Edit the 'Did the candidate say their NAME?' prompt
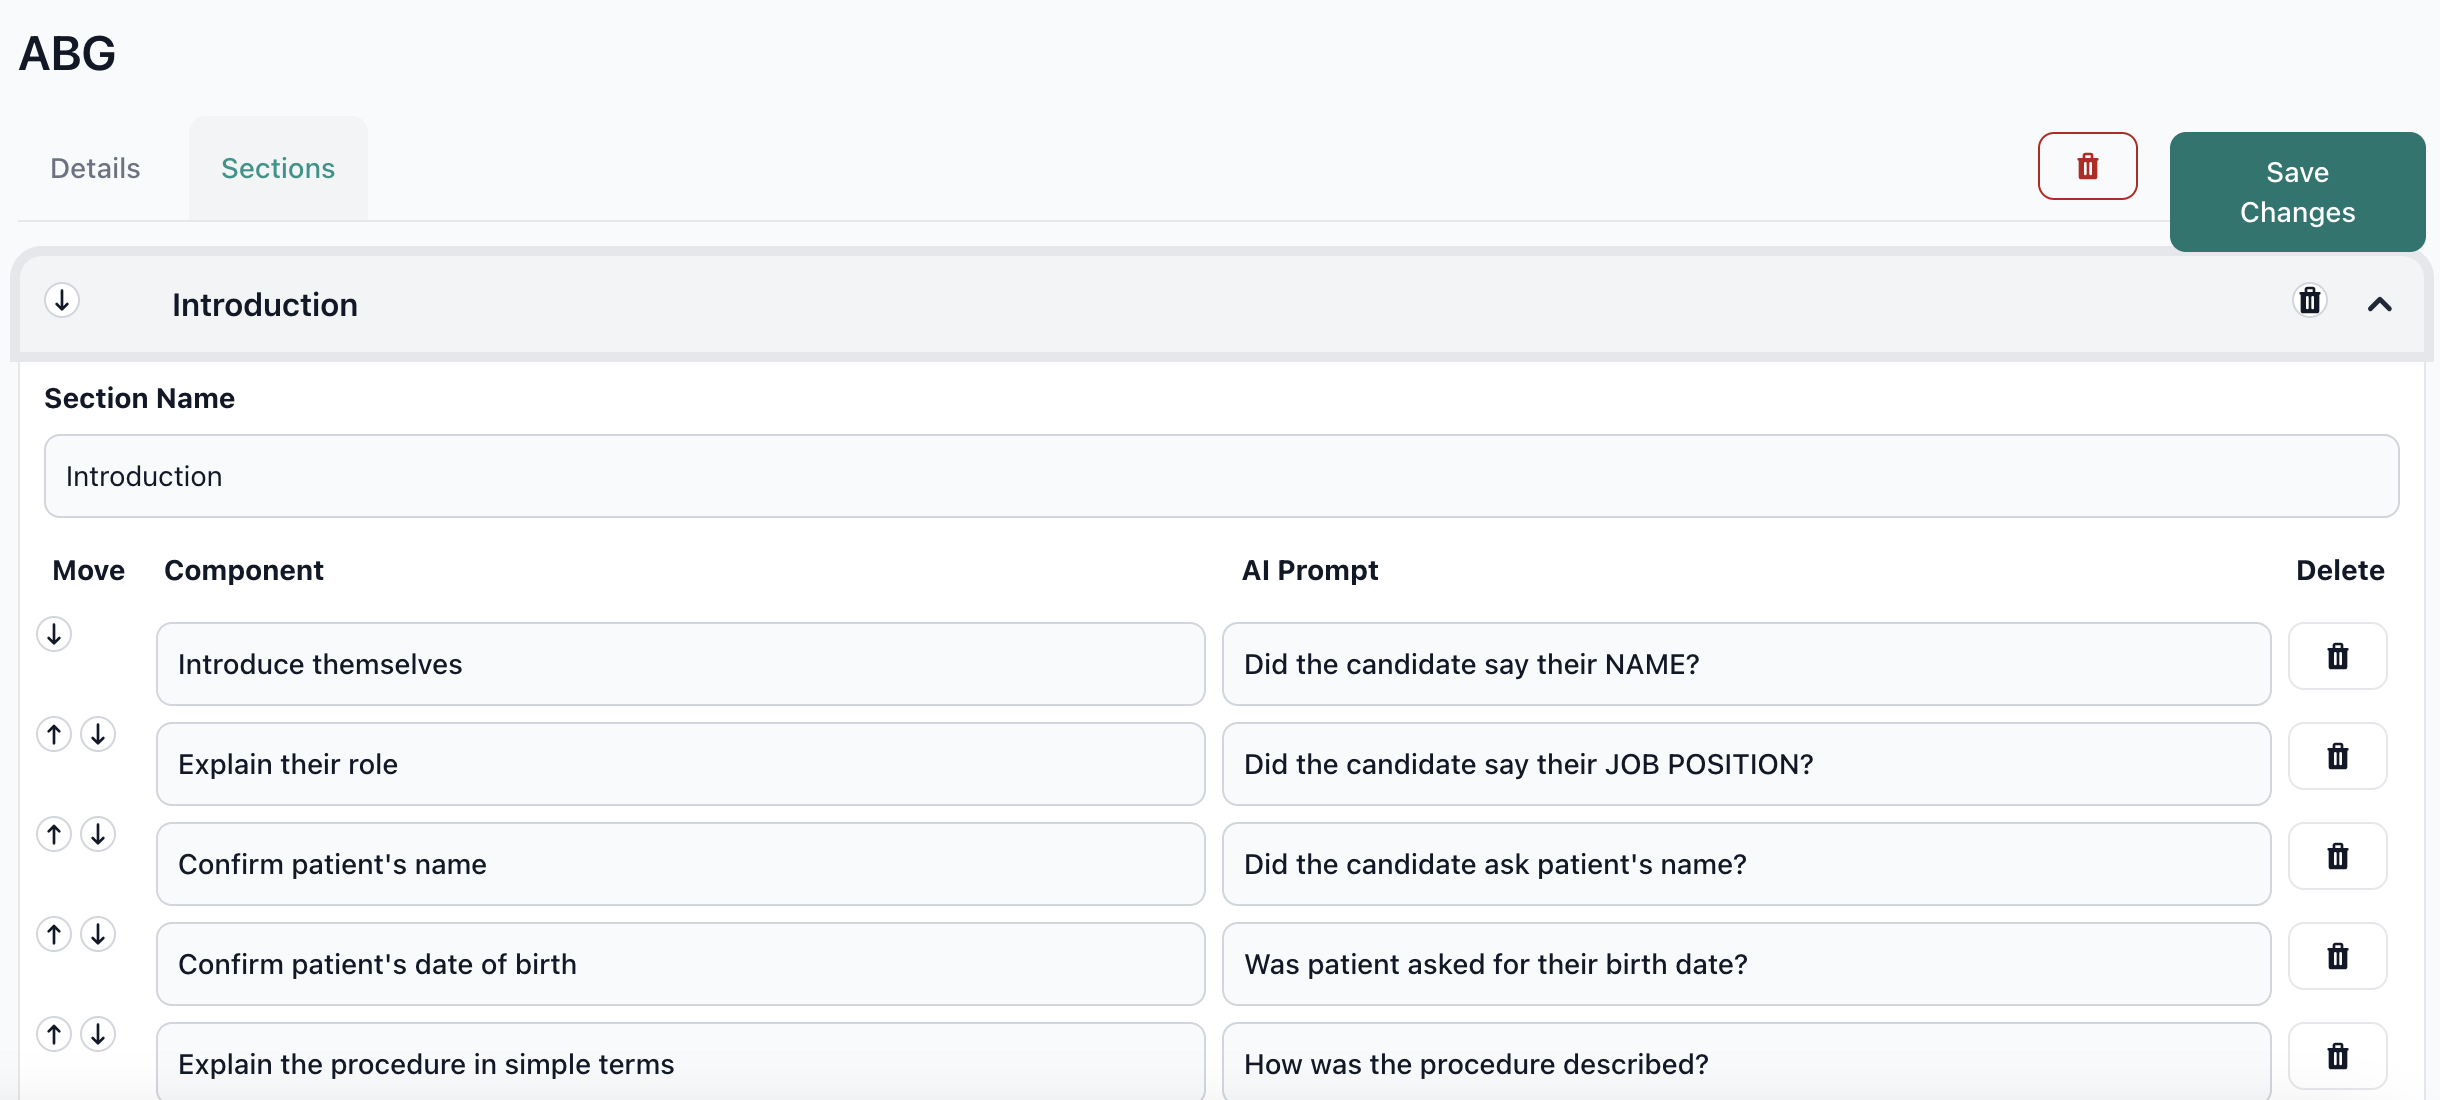The image size is (2440, 1100). (1746, 664)
